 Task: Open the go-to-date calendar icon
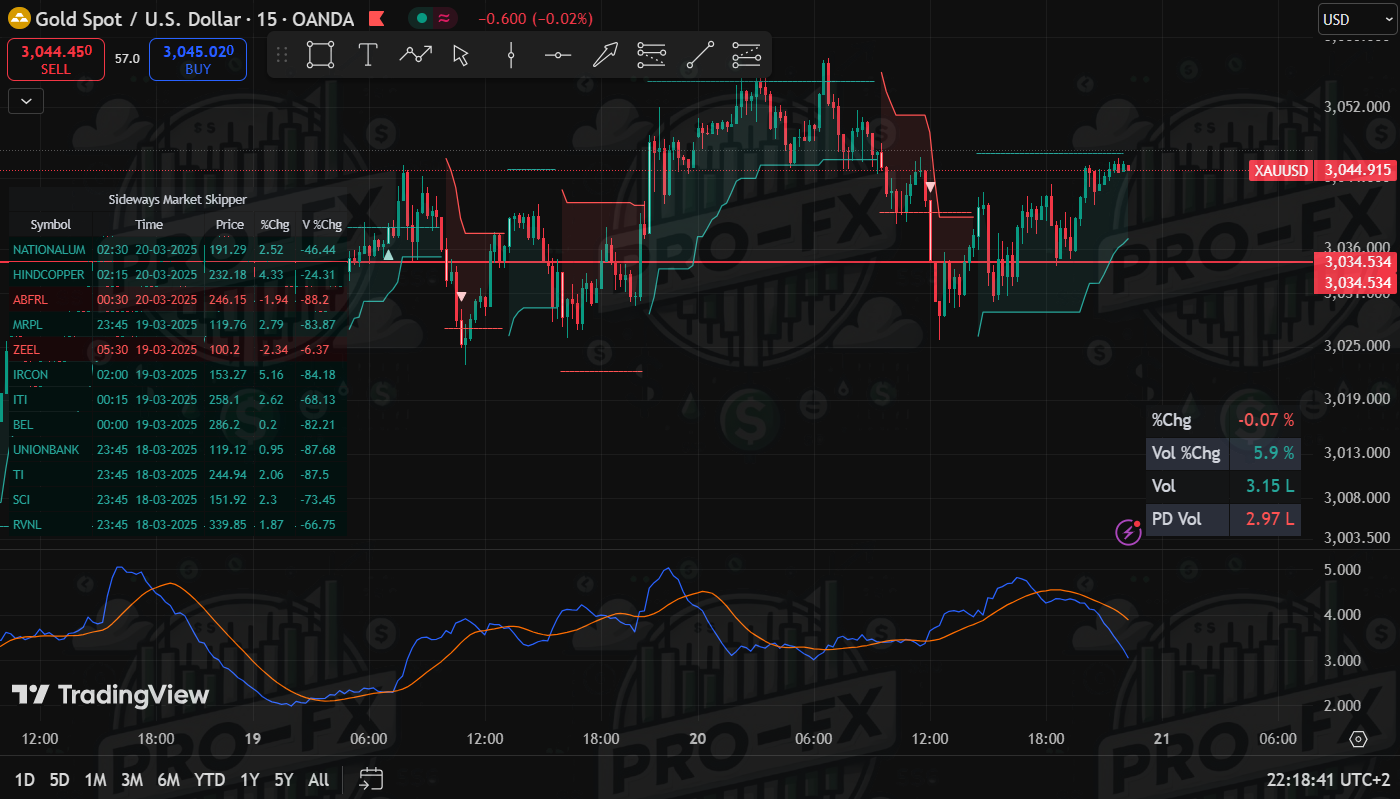(x=371, y=779)
